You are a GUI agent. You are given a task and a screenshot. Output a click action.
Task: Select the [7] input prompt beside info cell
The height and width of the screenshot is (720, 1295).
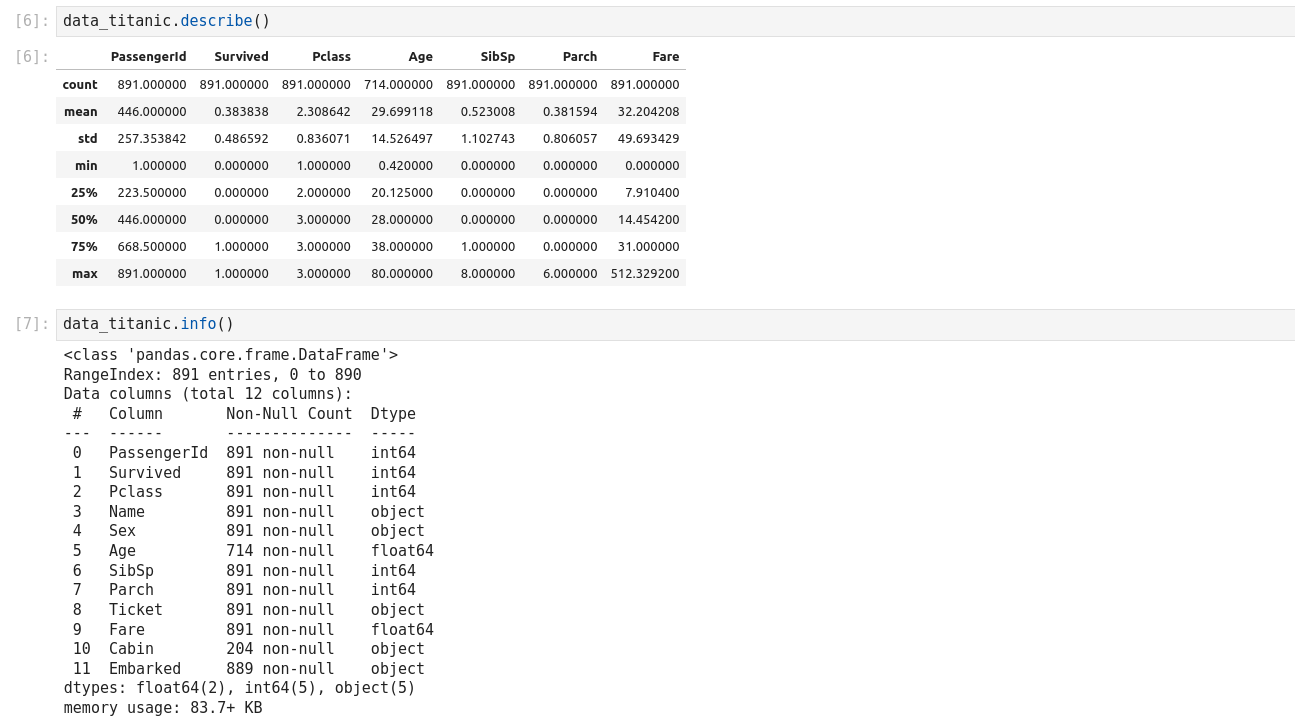click(x=31, y=324)
